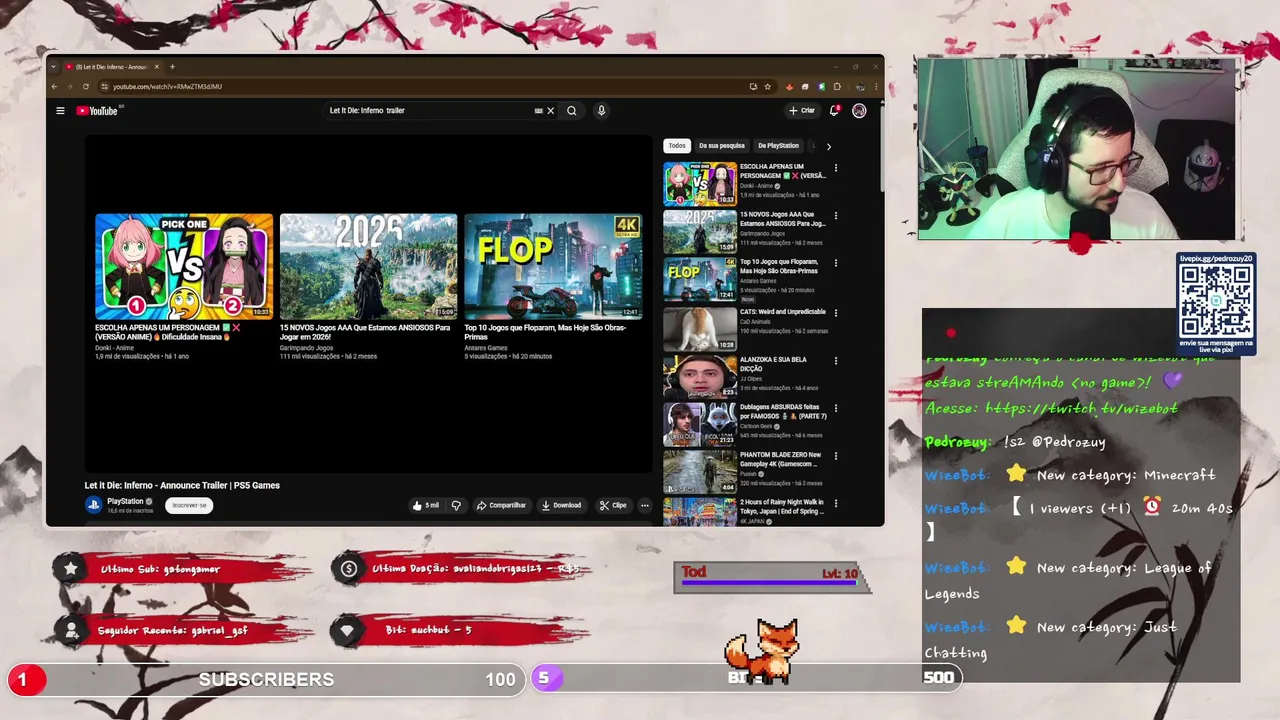Image resolution: width=1280 pixels, height=720 pixels.
Task: Open YouTube notifications bell
Action: 834,111
